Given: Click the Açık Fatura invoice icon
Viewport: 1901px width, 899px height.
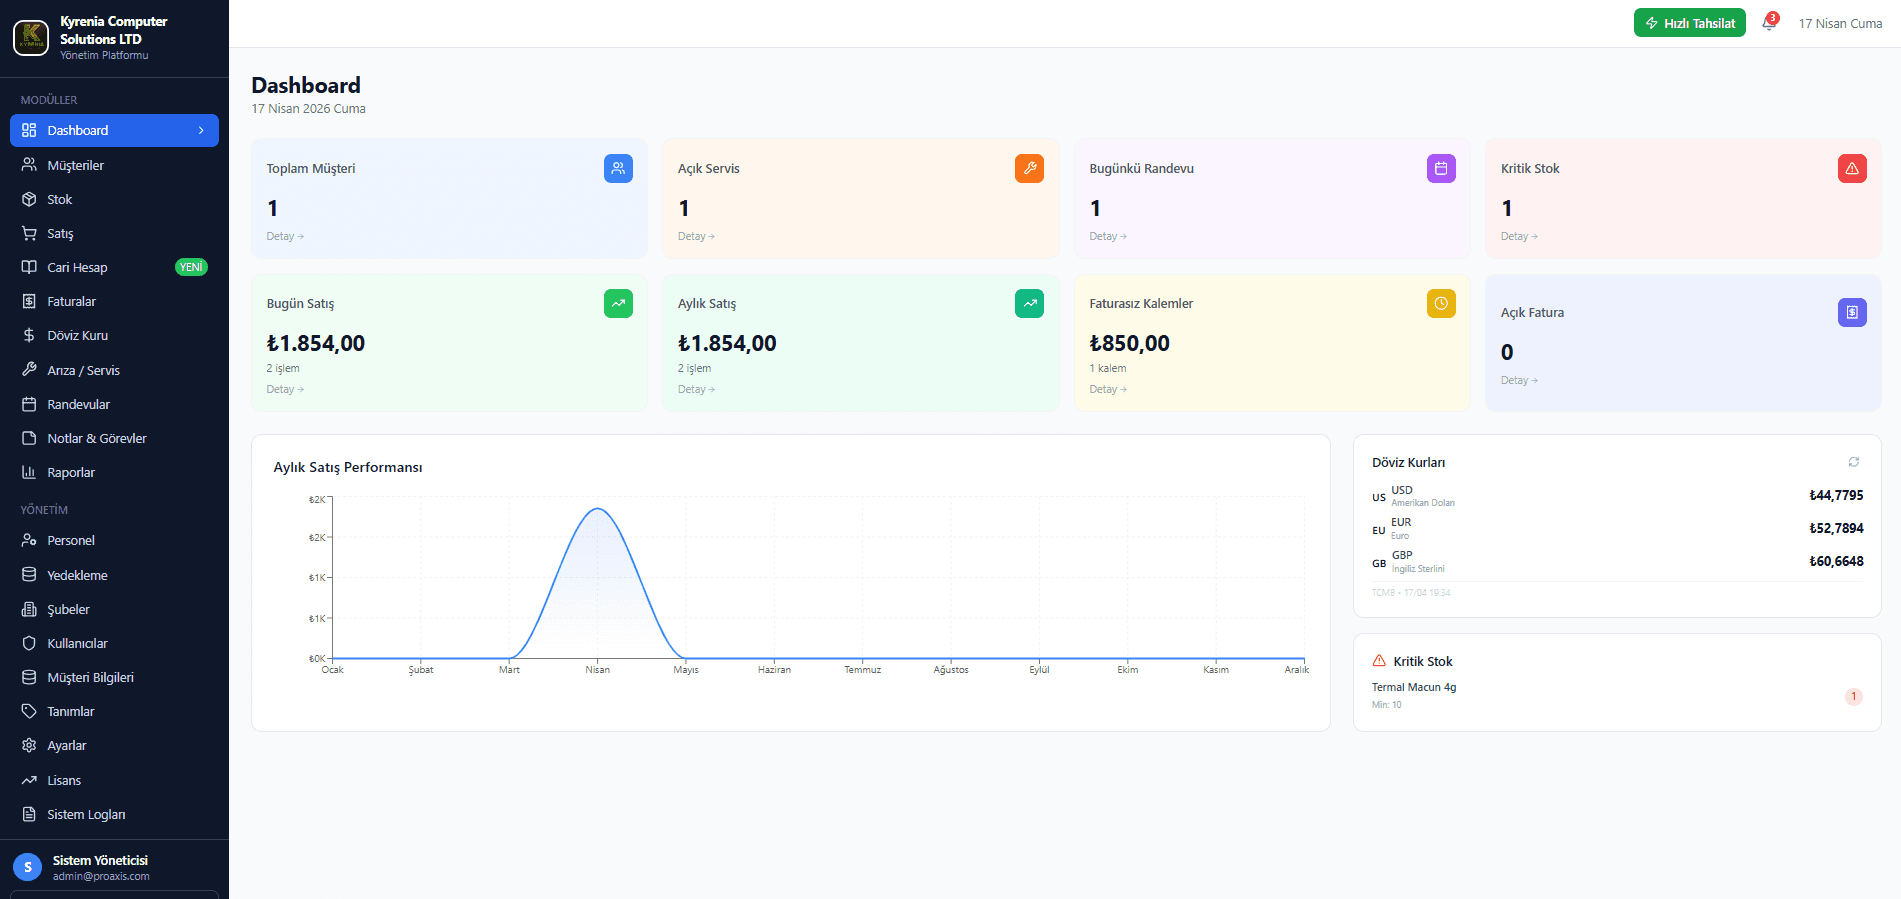Looking at the screenshot, I should (1852, 312).
